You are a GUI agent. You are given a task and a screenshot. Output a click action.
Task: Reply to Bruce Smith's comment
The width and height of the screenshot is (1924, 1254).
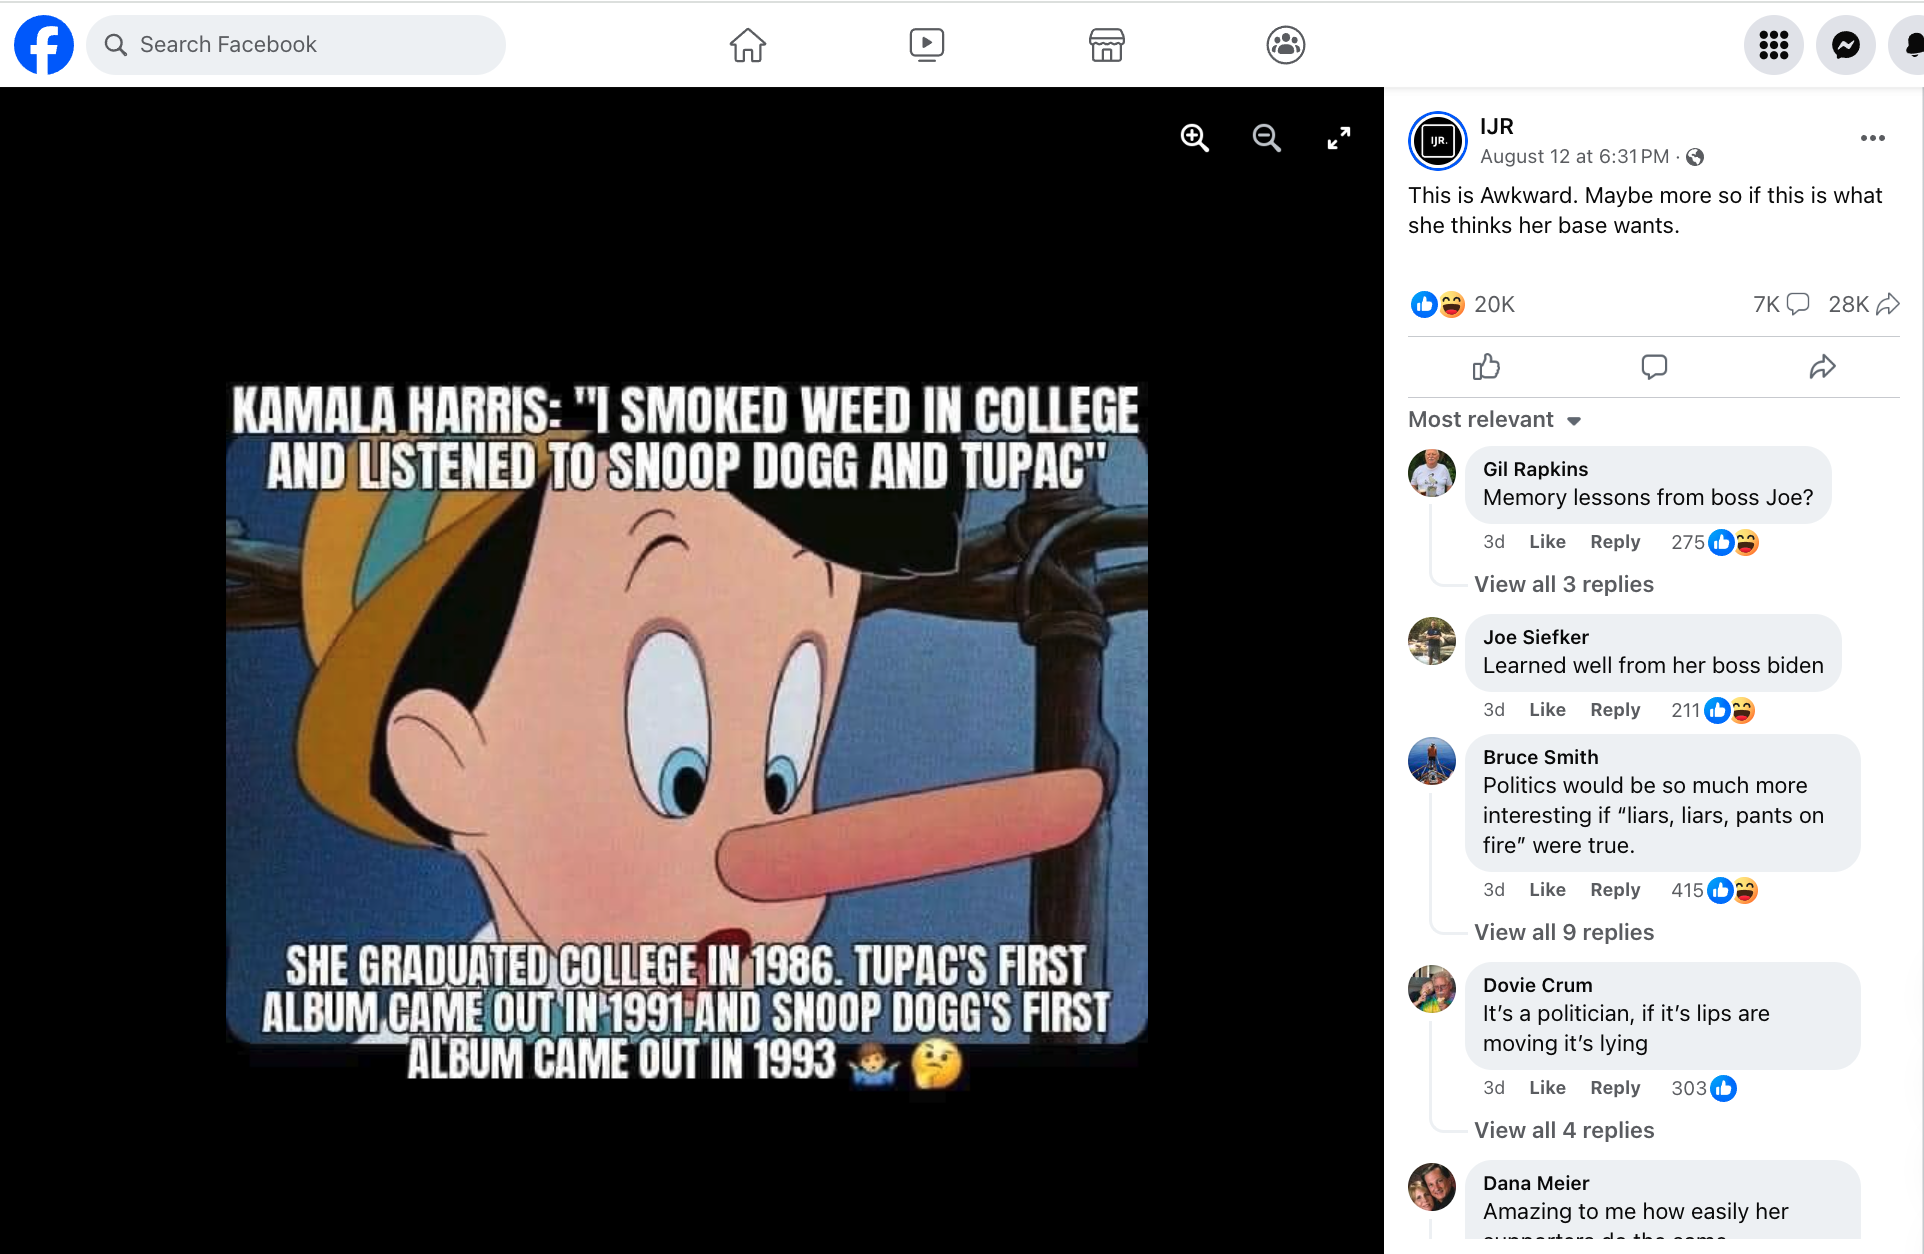[x=1615, y=890]
